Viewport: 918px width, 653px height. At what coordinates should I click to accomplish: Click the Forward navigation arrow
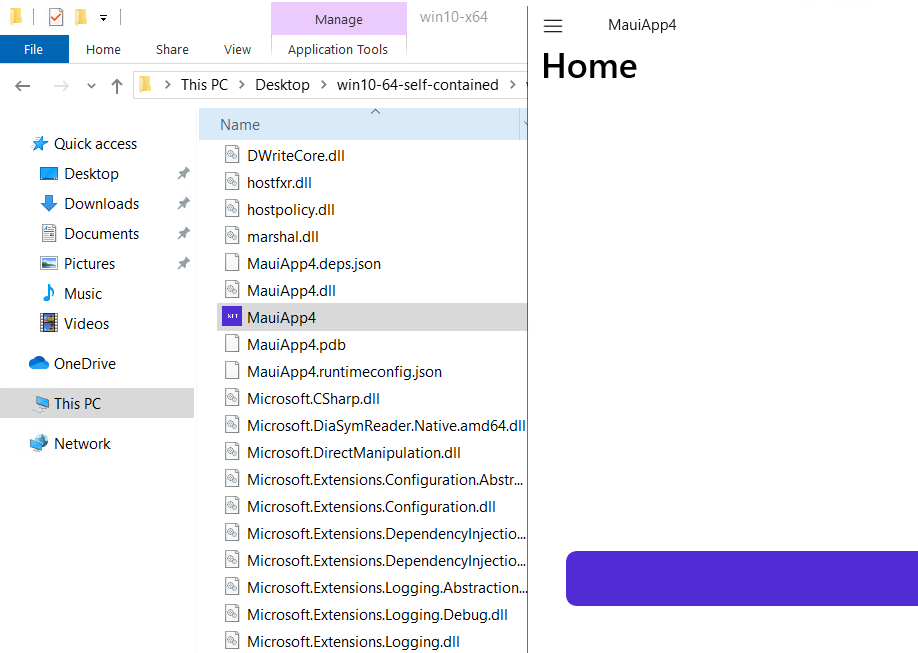click(x=61, y=86)
